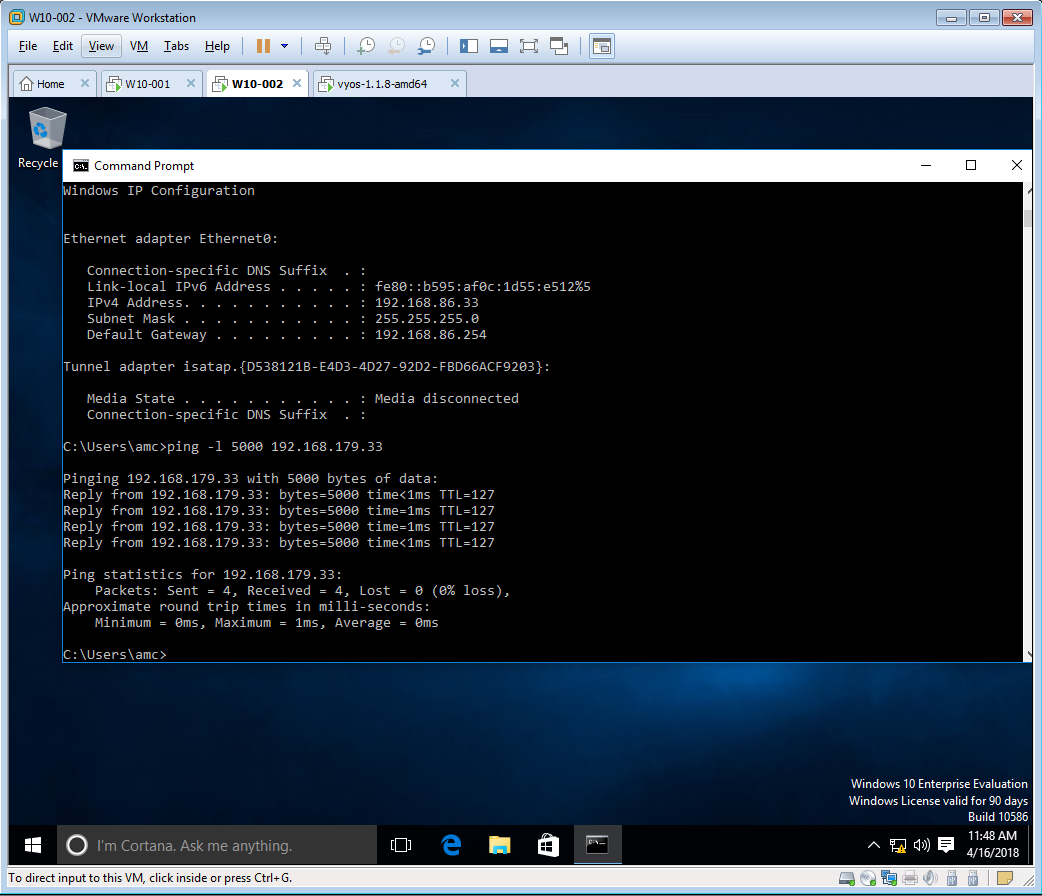
Task: Toggle the thumbnail bar visibility
Action: tap(498, 46)
